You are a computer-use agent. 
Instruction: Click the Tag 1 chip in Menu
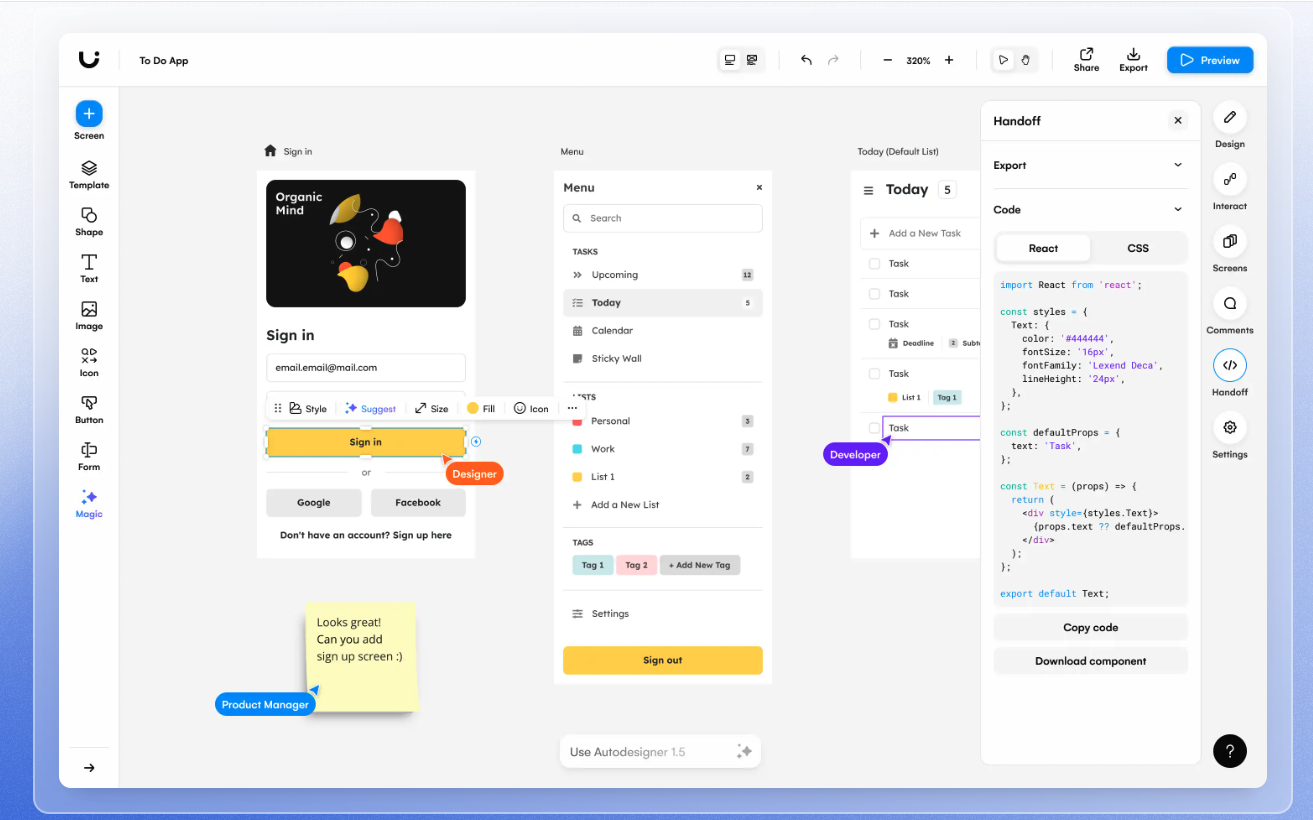point(593,565)
